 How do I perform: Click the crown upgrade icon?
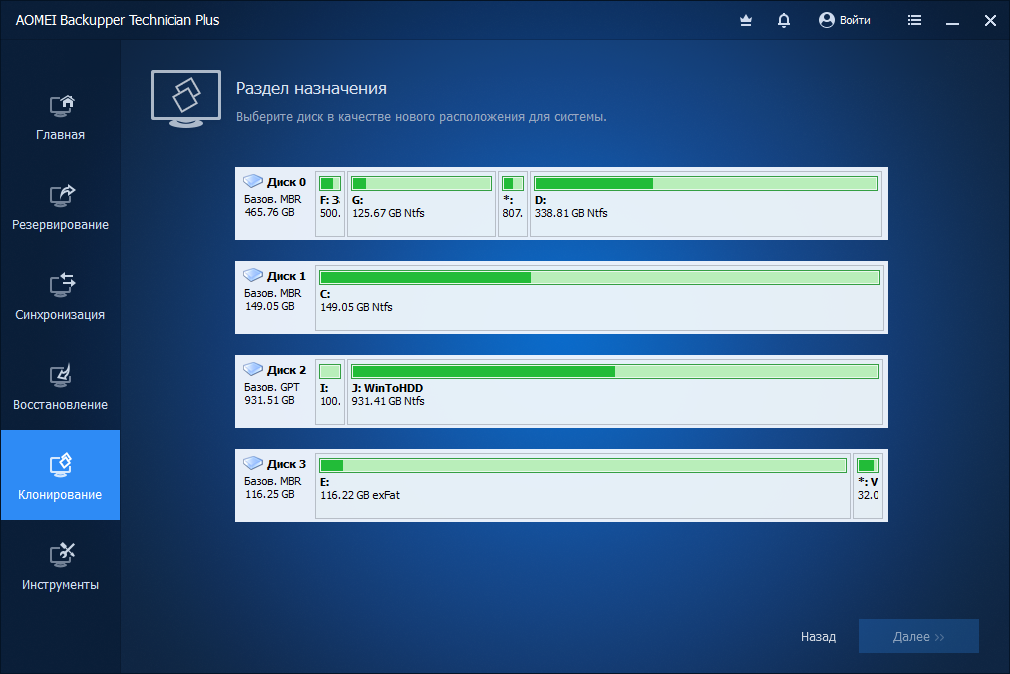[746, 21]
